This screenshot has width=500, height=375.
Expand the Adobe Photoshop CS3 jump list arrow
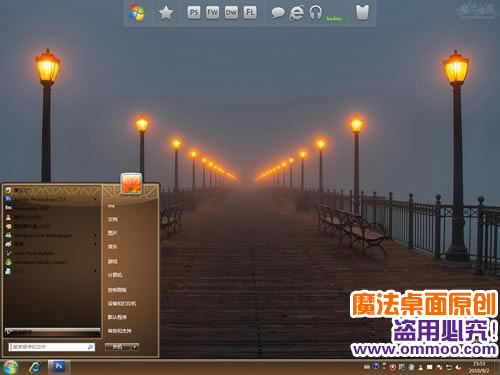96,199
